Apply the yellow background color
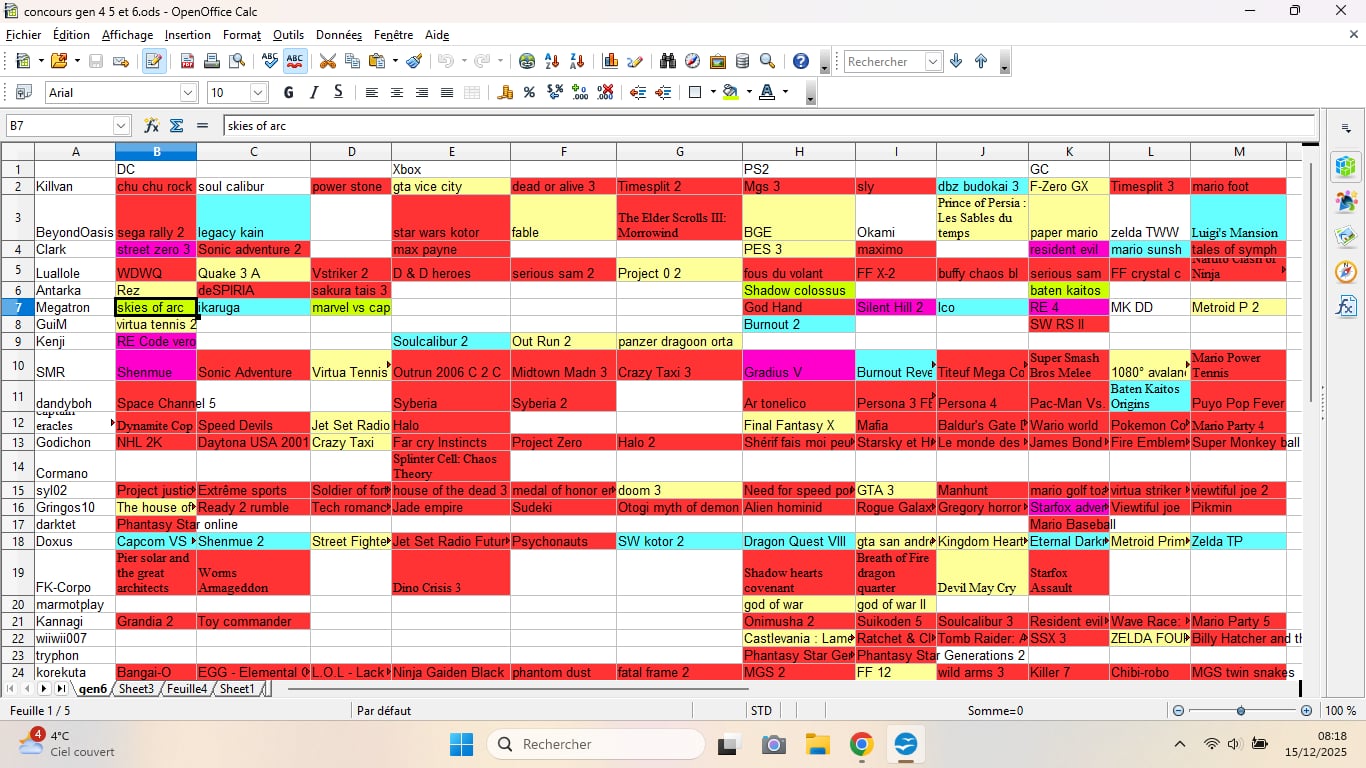Viewport: 1366px width, 768px height. [x=731, y=92]
